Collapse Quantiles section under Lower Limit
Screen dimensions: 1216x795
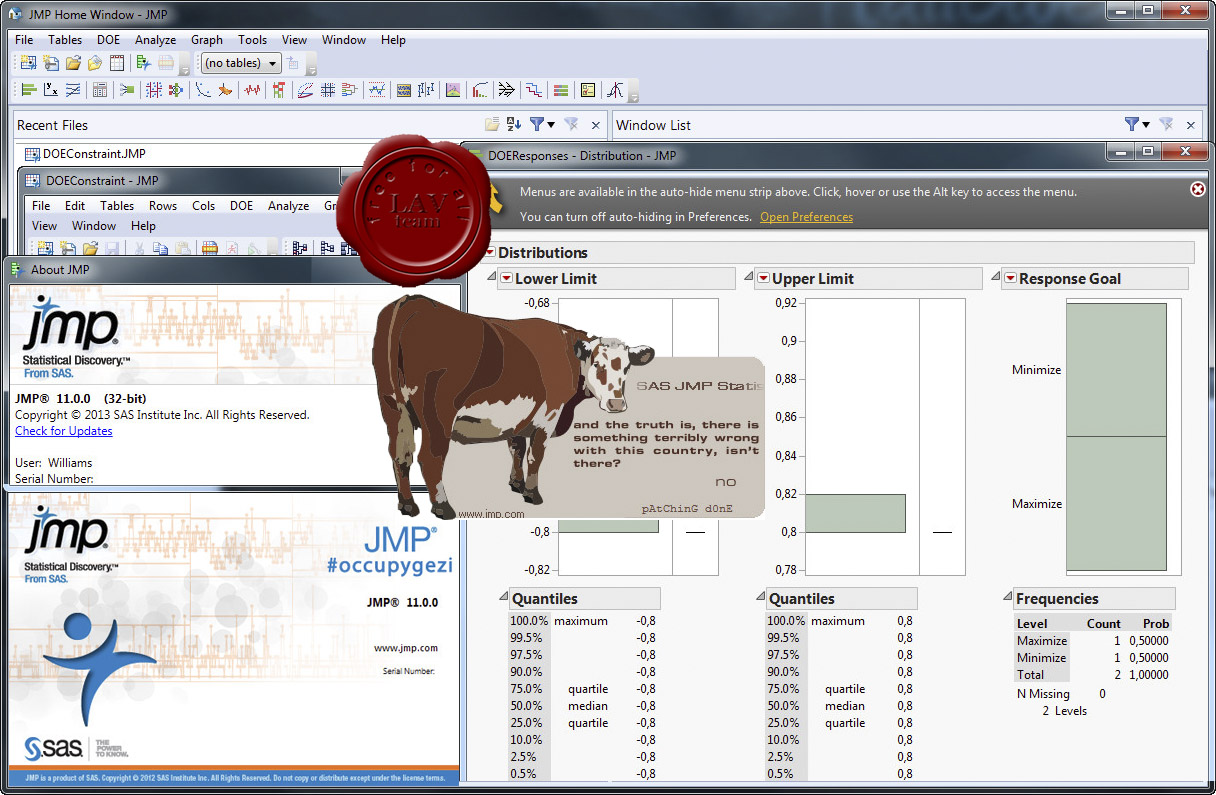coord(502,598)
